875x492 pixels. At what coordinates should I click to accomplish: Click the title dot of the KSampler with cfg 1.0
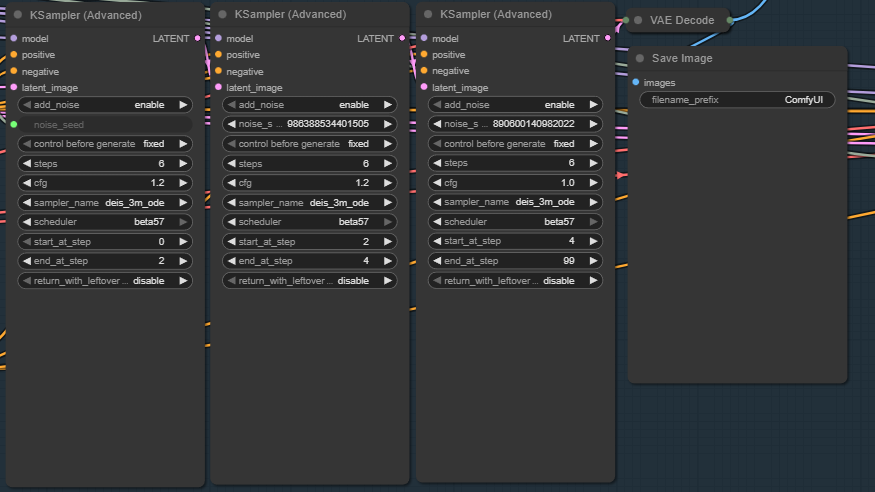(x=428, y=15)
